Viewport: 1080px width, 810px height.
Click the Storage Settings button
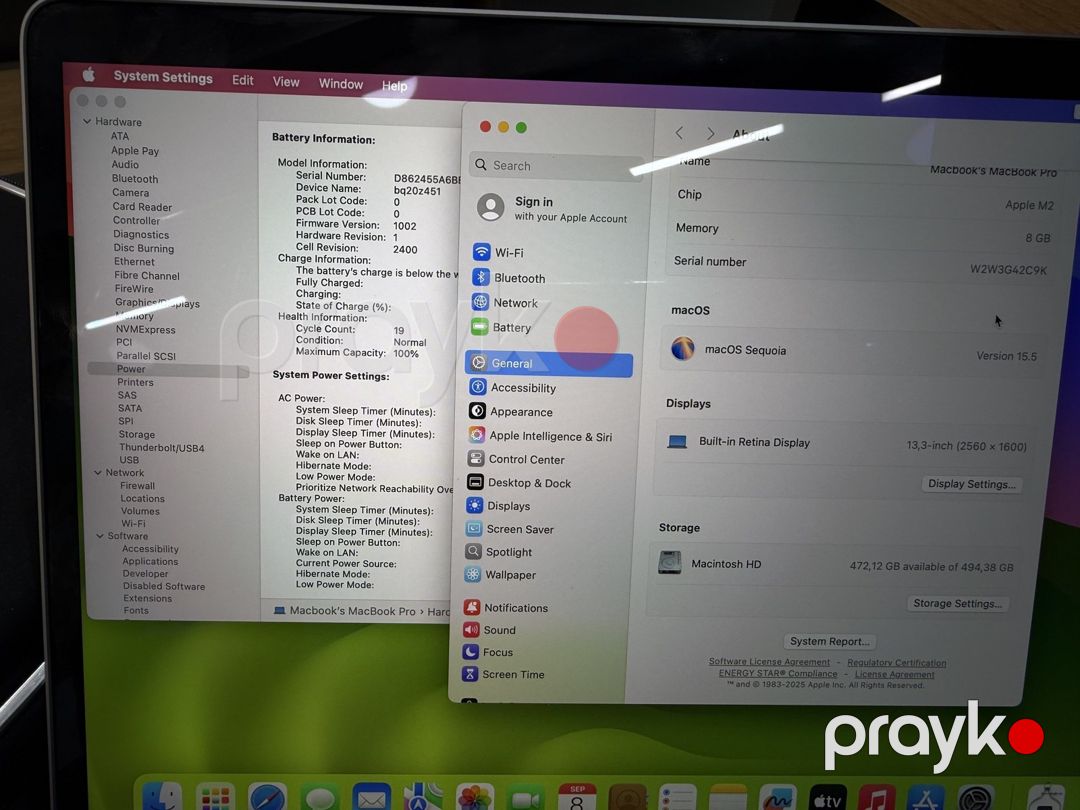957,603
